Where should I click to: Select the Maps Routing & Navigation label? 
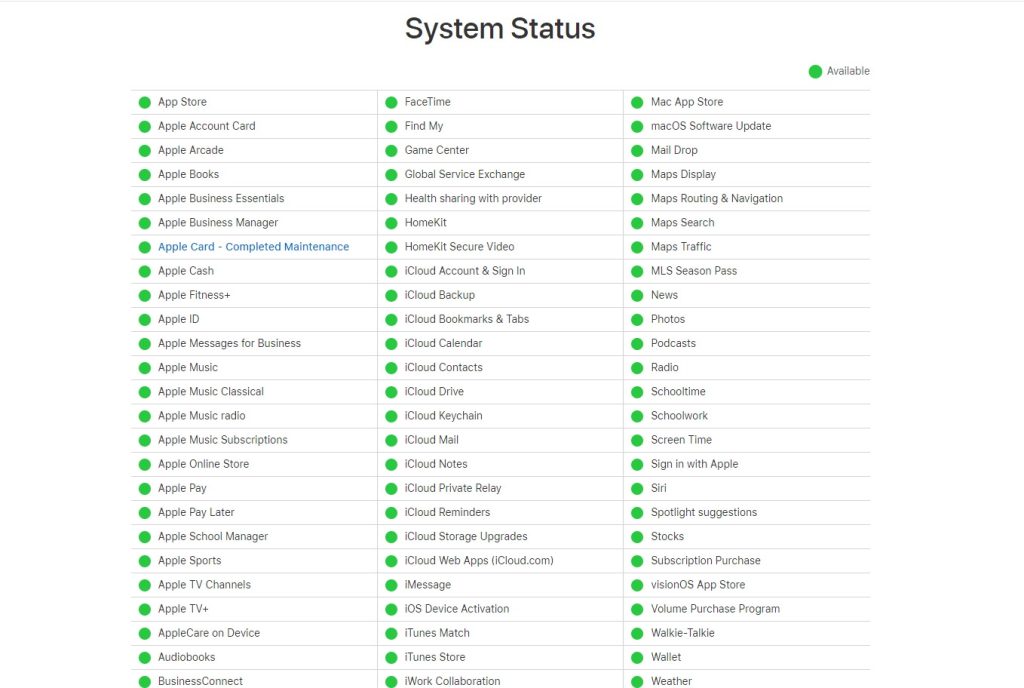tap(717, 198)
